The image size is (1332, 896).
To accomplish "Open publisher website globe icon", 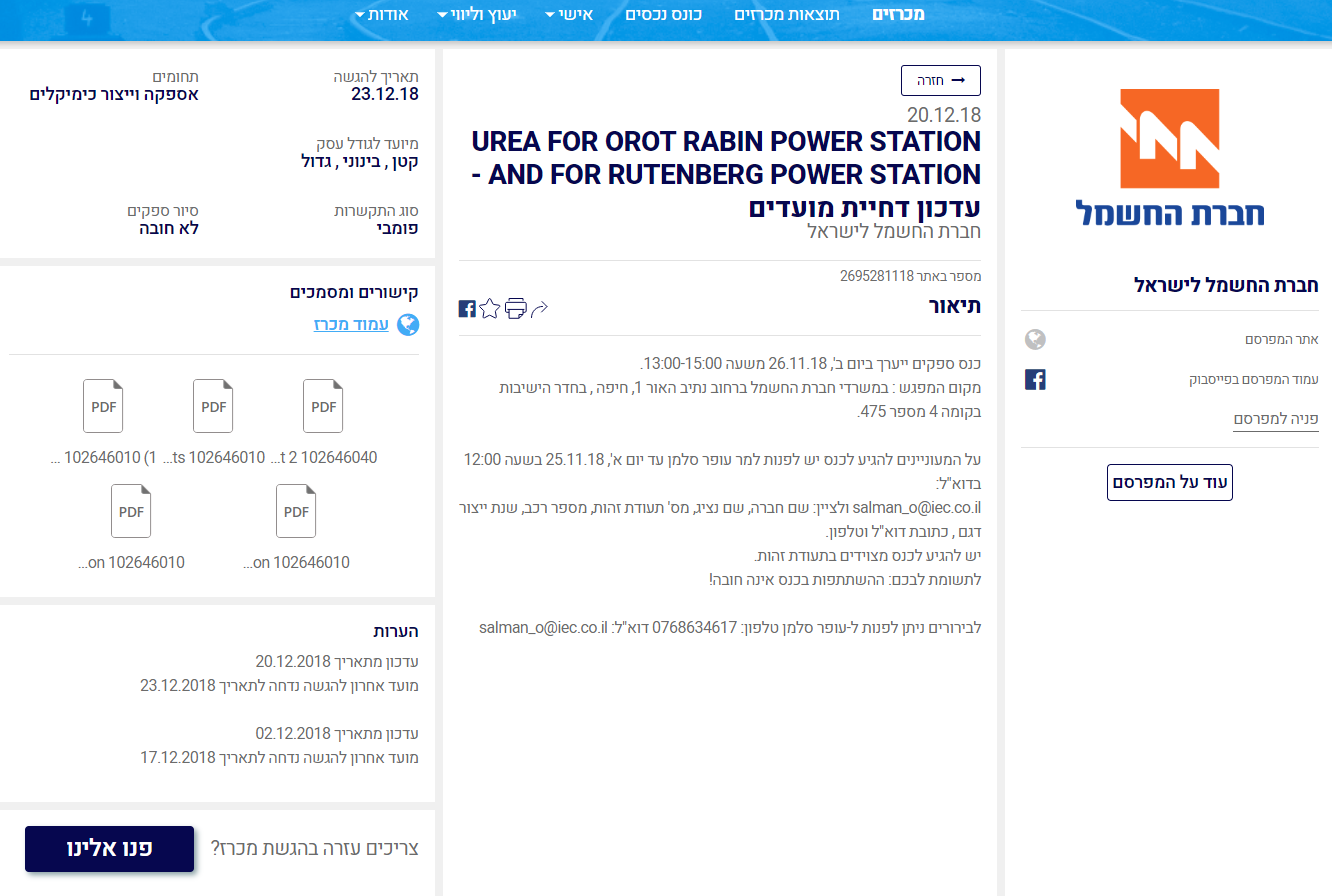I will pos(1036,340).
